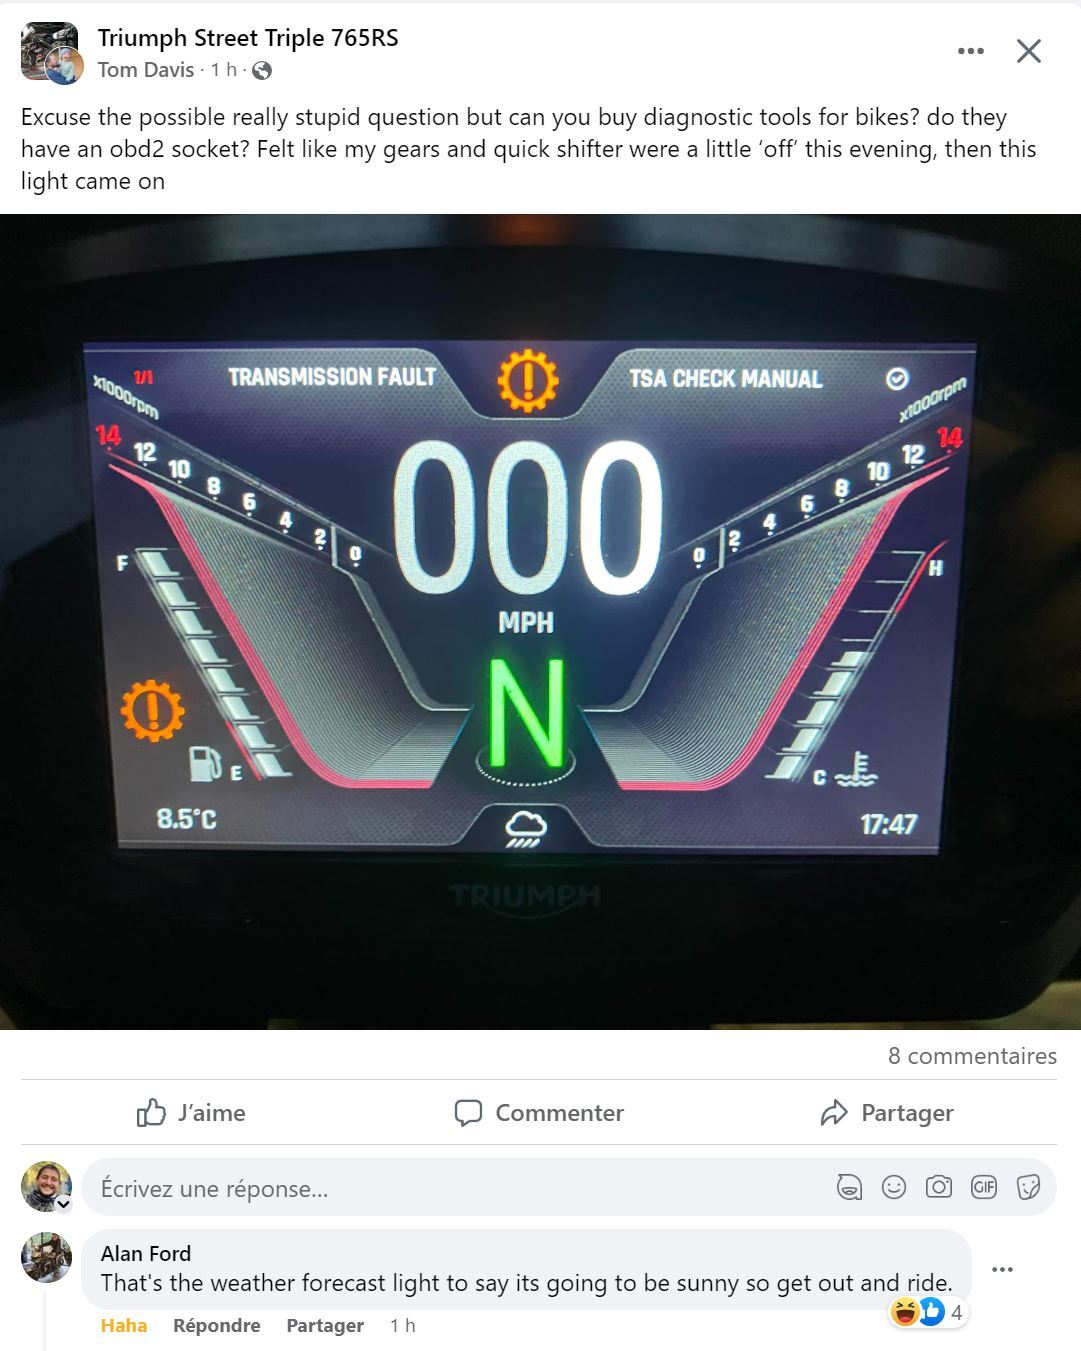Open the avatar sticker icon in reply box
1081x1351 pixels.
(849, 1187)
